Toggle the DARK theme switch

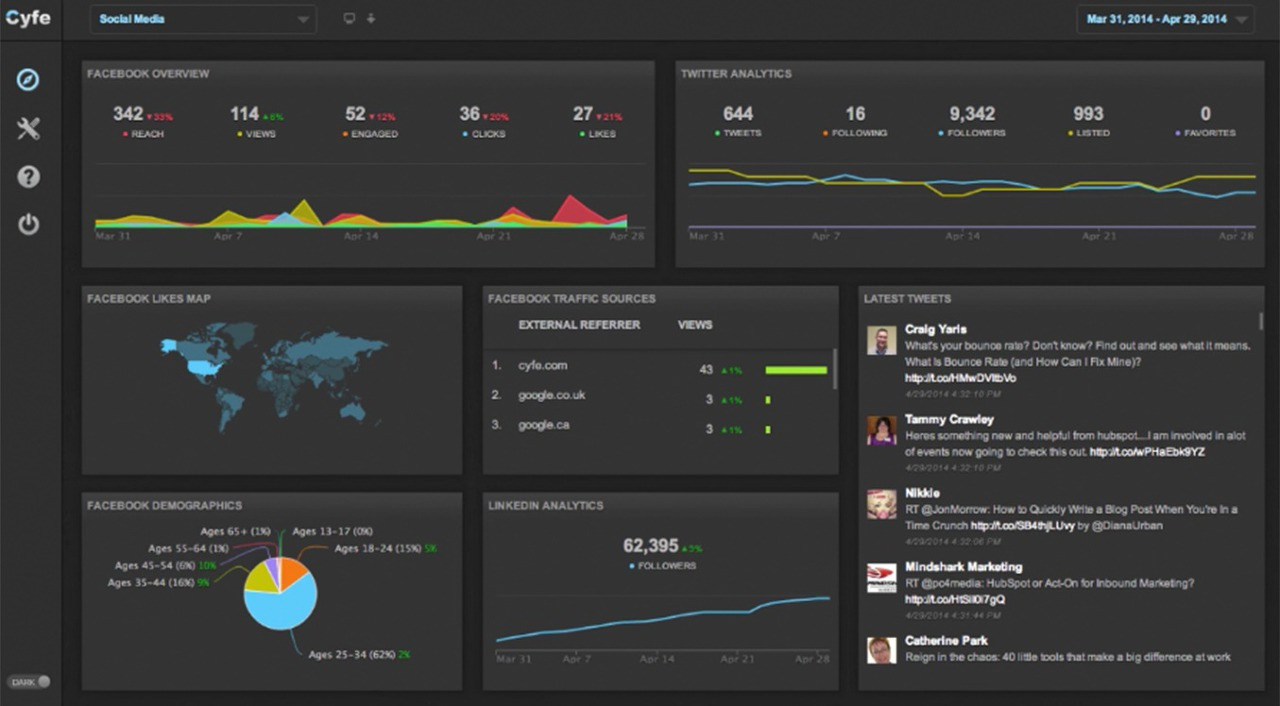point(28,682)
